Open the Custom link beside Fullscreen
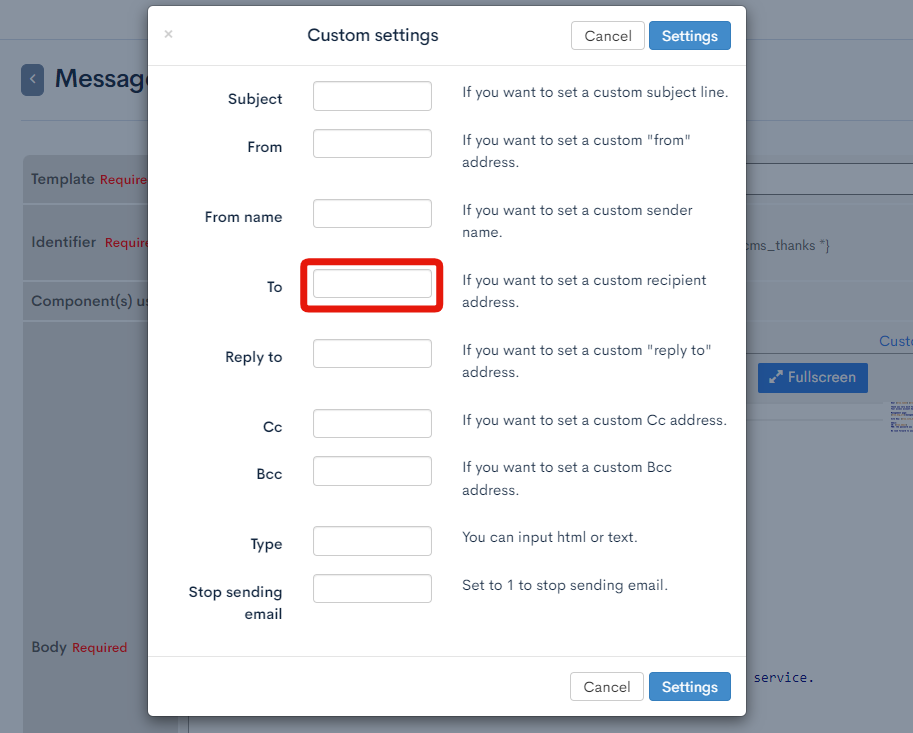 tap(899, 341)
